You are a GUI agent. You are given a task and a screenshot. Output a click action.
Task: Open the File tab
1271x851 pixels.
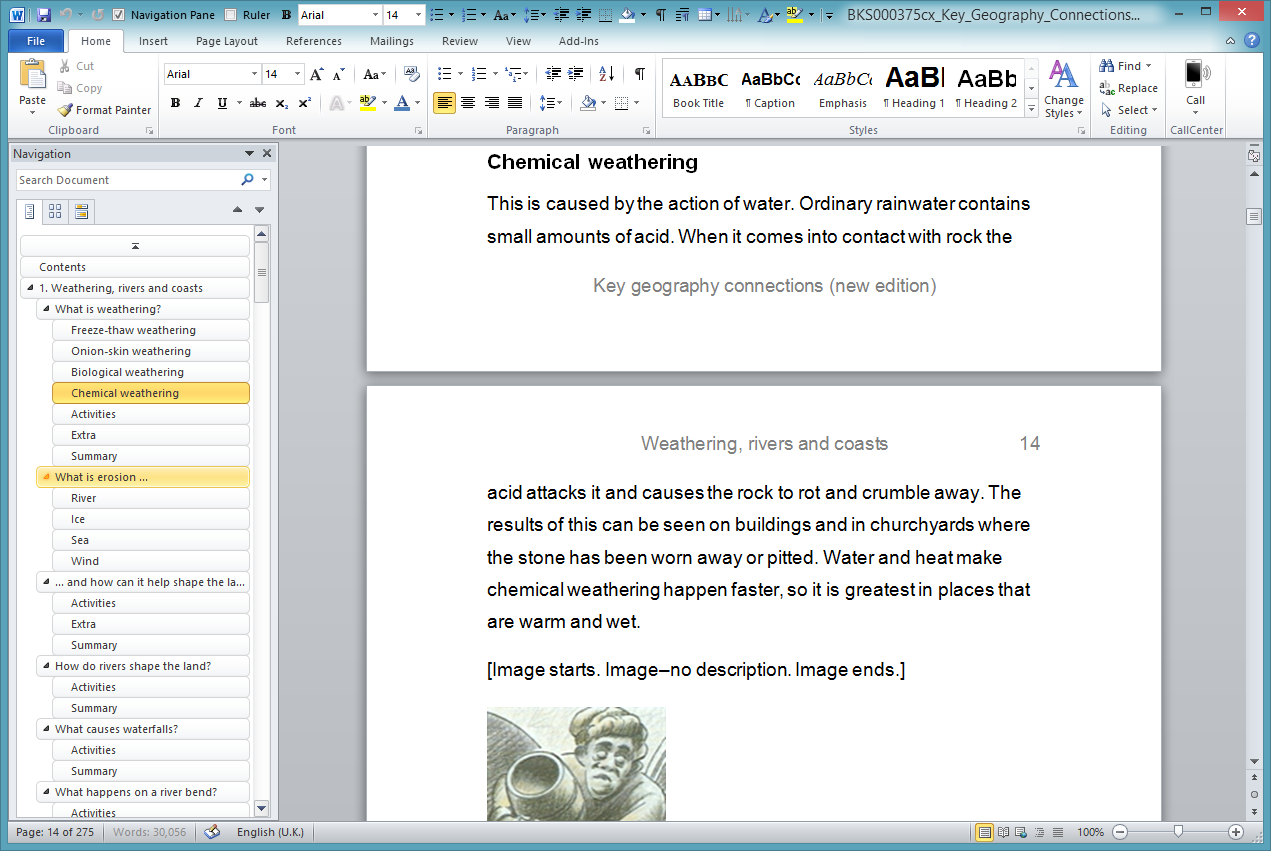(x=36, y=41)
